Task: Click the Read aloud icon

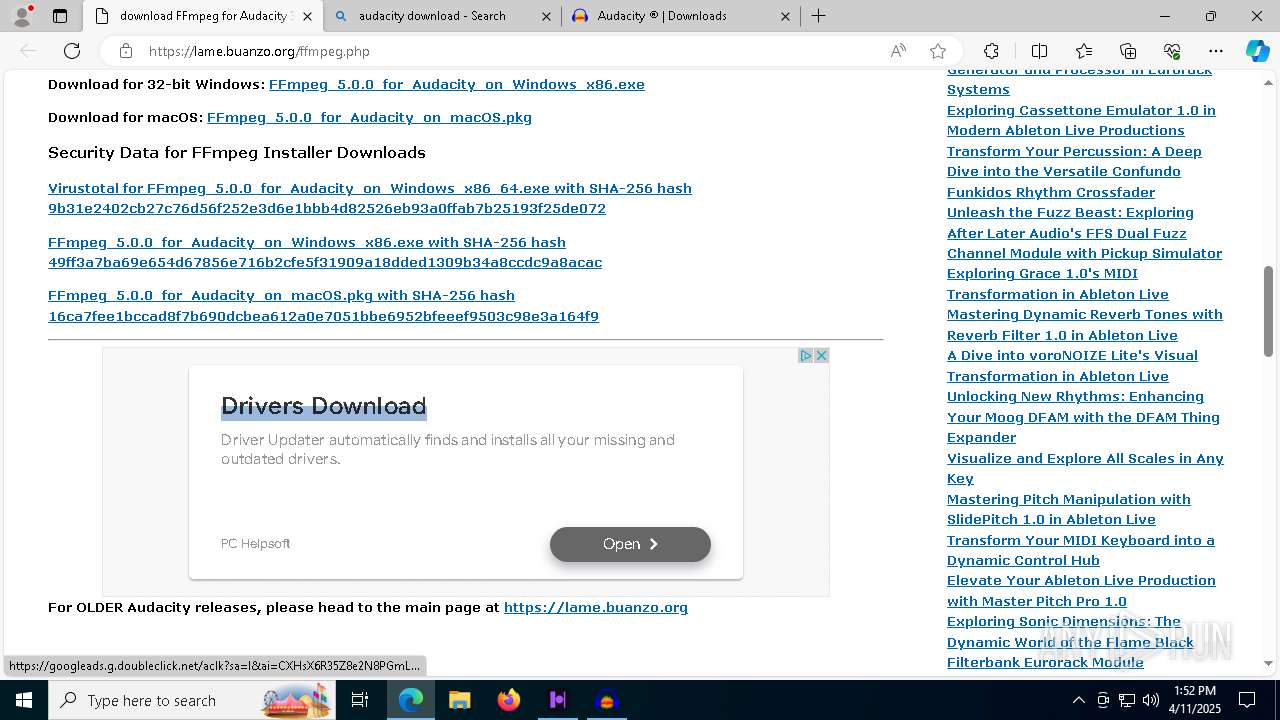Action: pyautogui.click(x=898, y=51)
